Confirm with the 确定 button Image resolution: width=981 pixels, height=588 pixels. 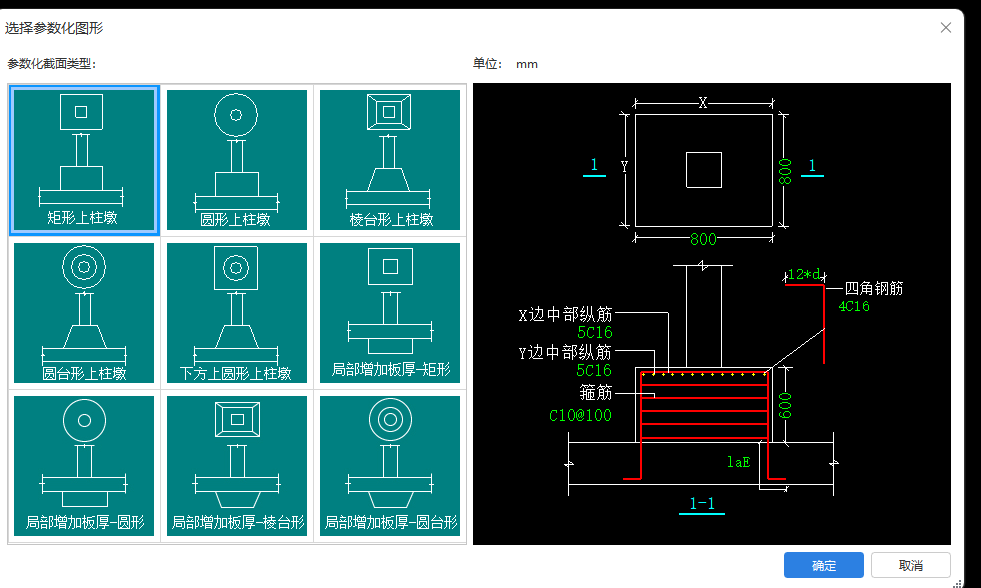pos(823,565)
